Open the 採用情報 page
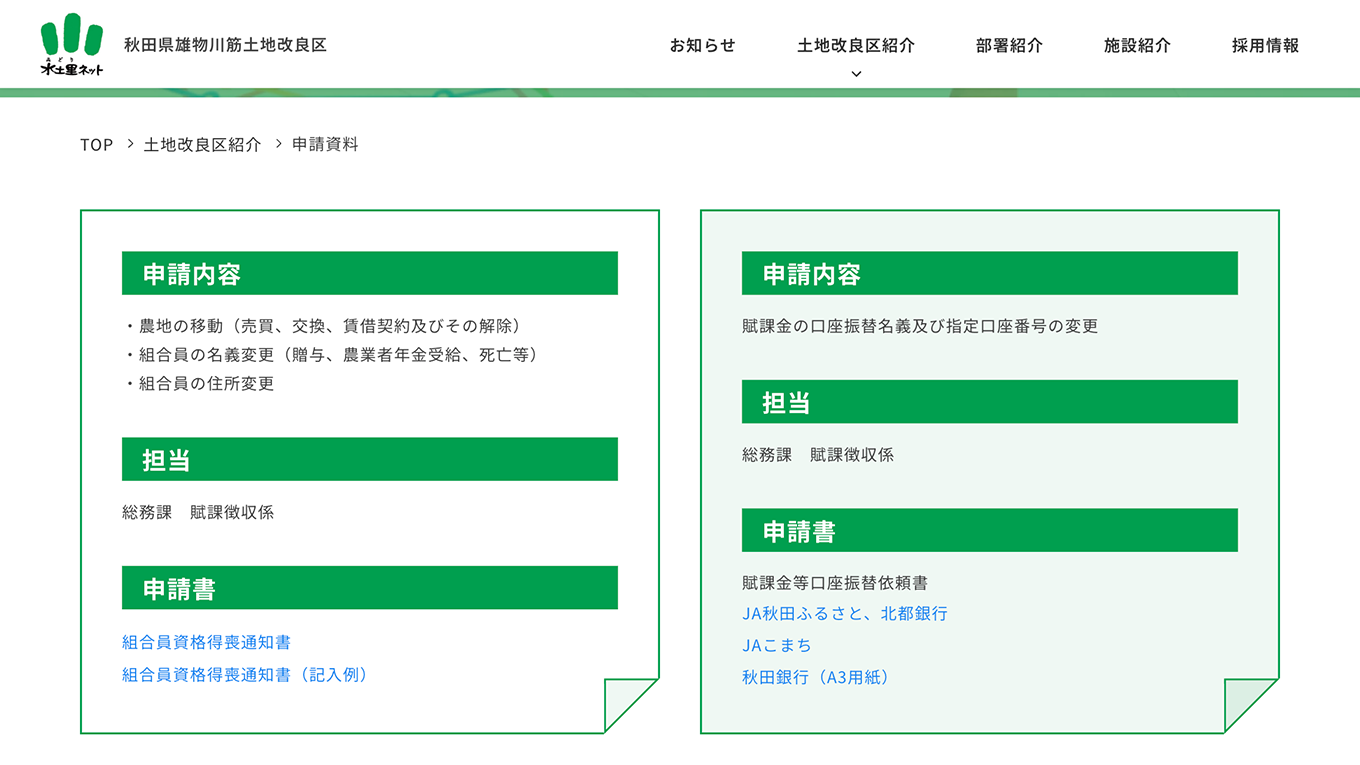Viewport: 1360px width, 765px height. pyautogui.click(x=1264, y=44)
